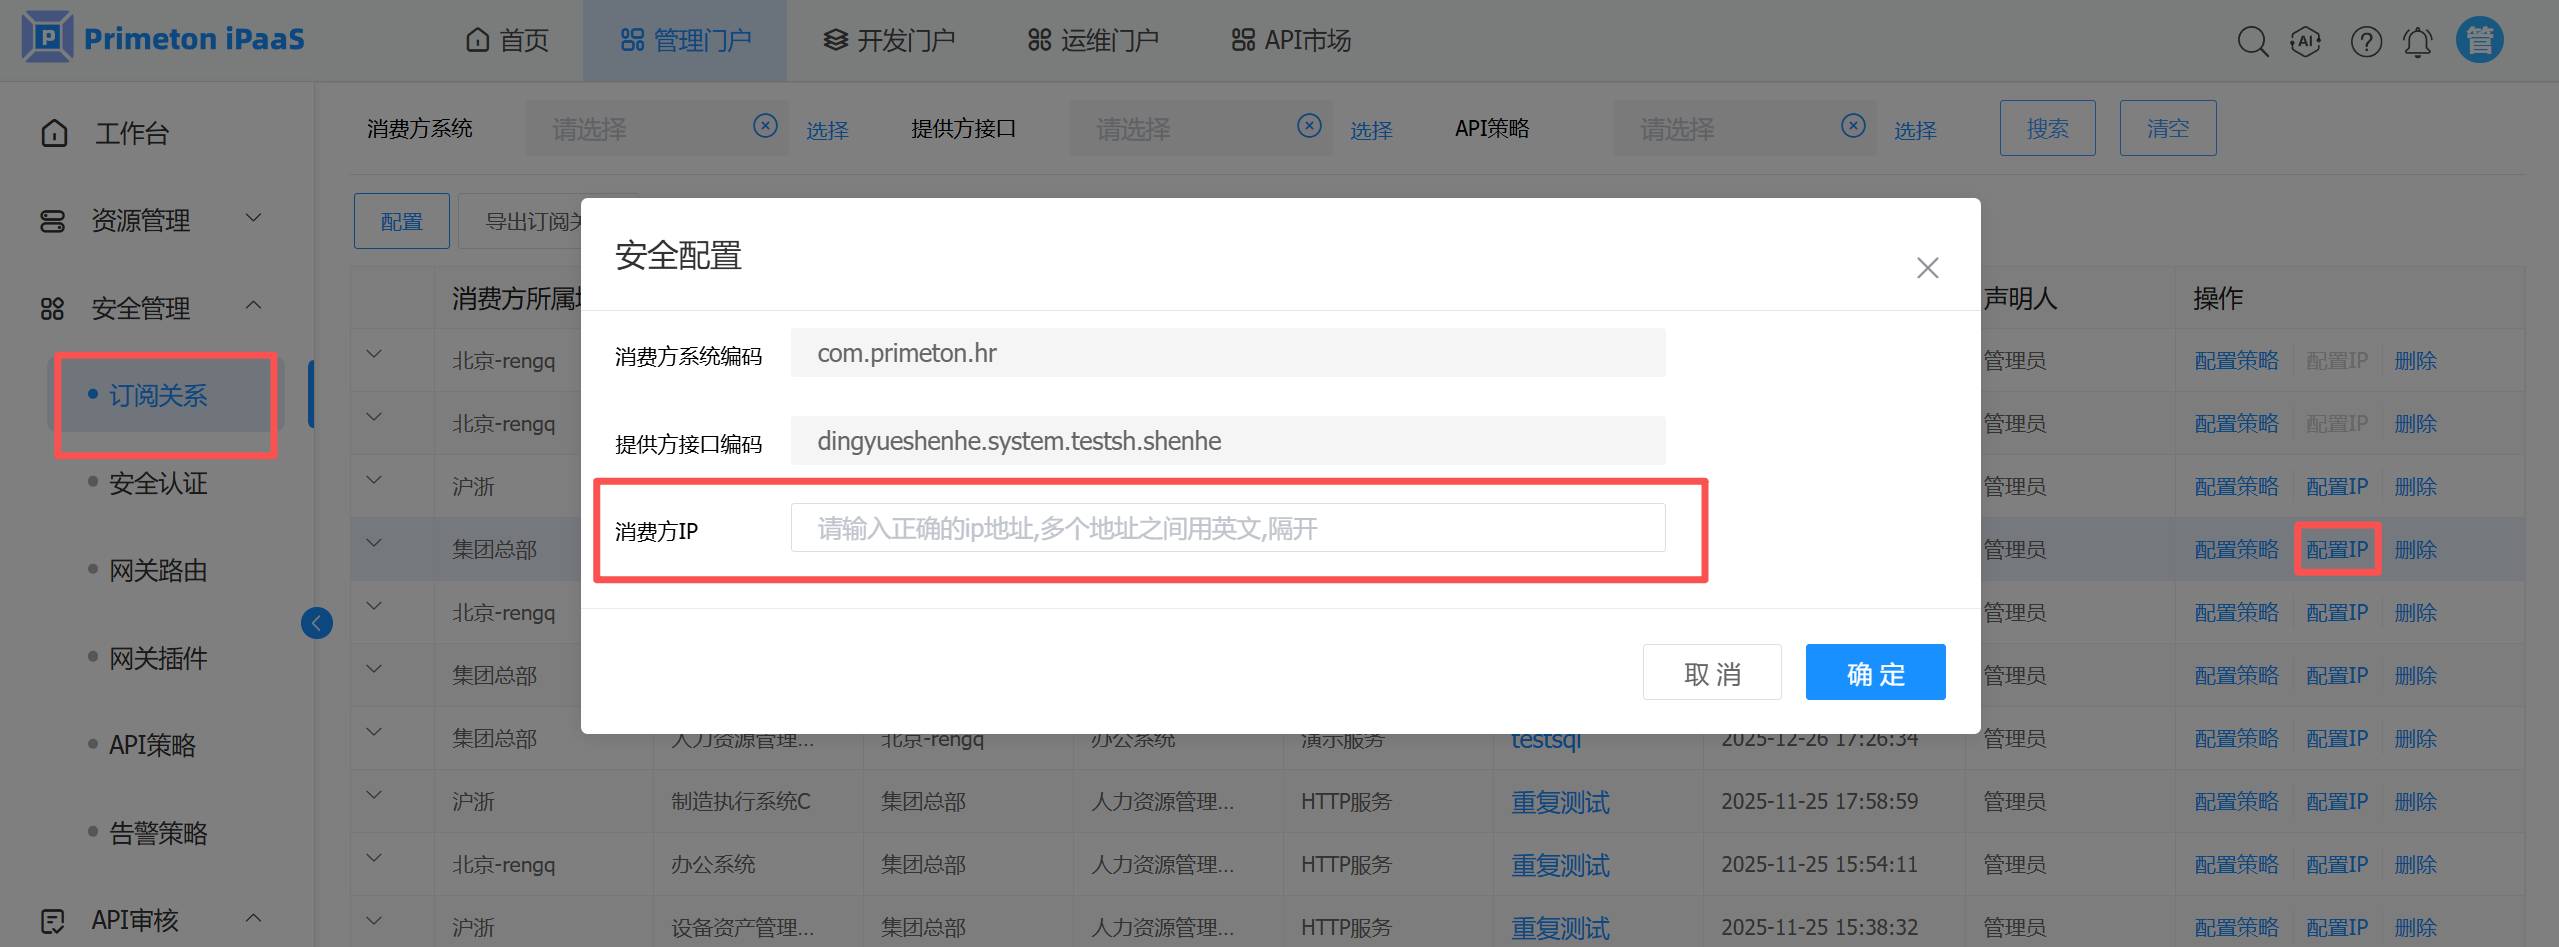This screenshot has height=947, width=2559.
Task: Click the user avatar icon
Action: [2479, 41]
